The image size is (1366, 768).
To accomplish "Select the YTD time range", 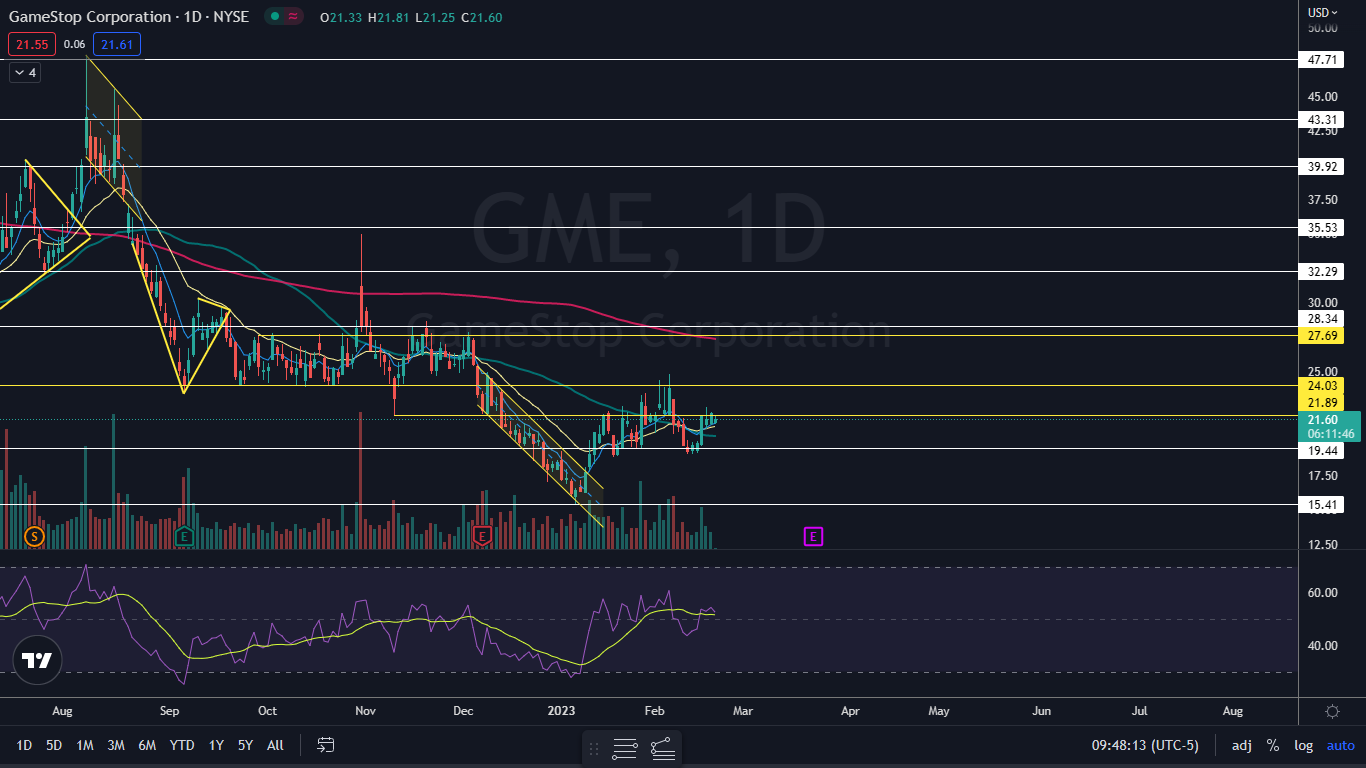I will click(x=182, y=745).
